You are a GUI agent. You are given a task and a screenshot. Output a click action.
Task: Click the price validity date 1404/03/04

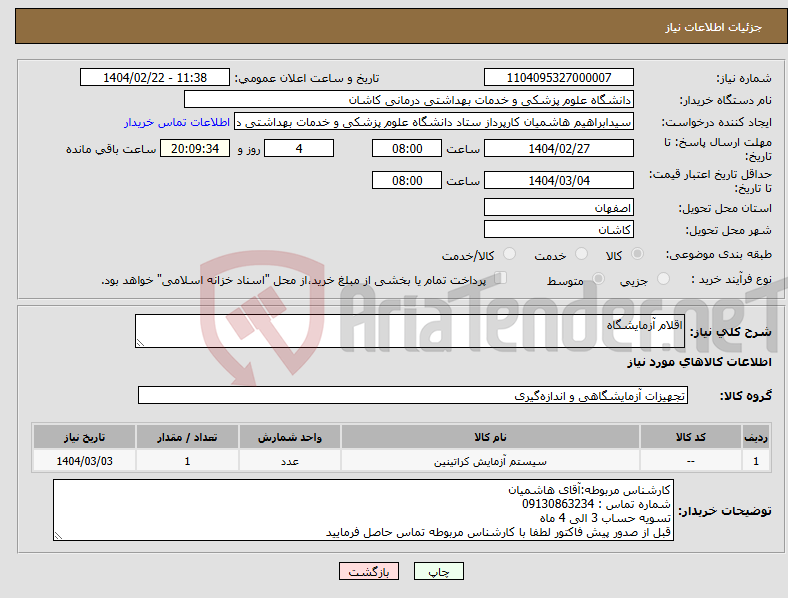(x=558, y=180)
